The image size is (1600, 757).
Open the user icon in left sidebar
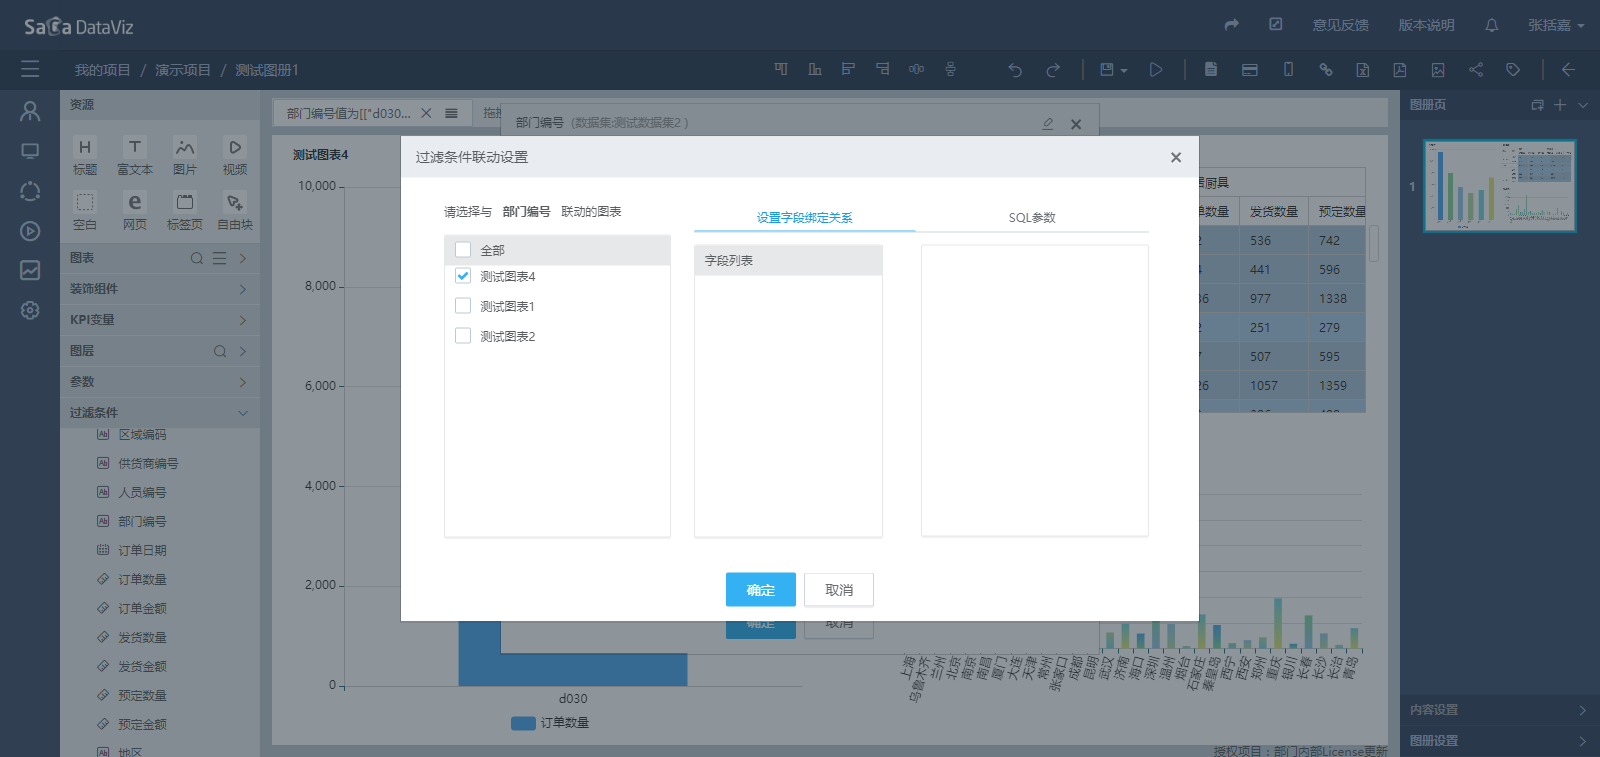(x=30, y=111)
